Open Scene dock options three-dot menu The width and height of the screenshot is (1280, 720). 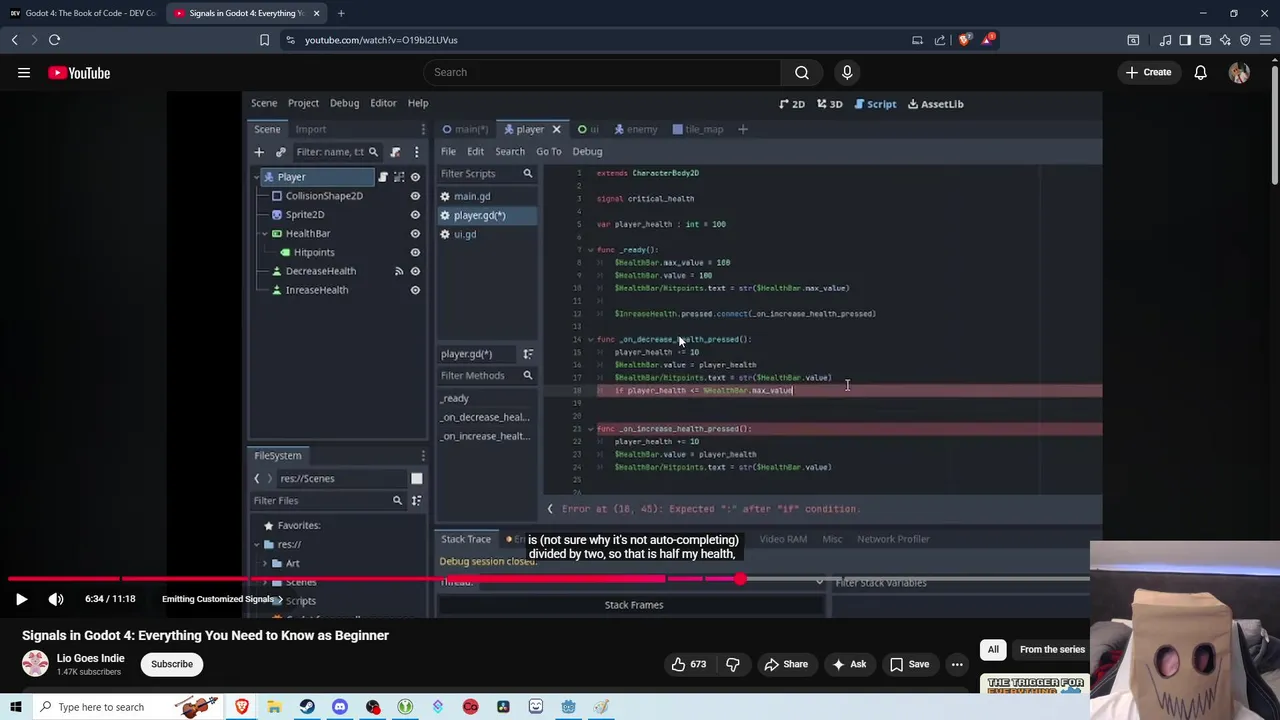(423, 129)
